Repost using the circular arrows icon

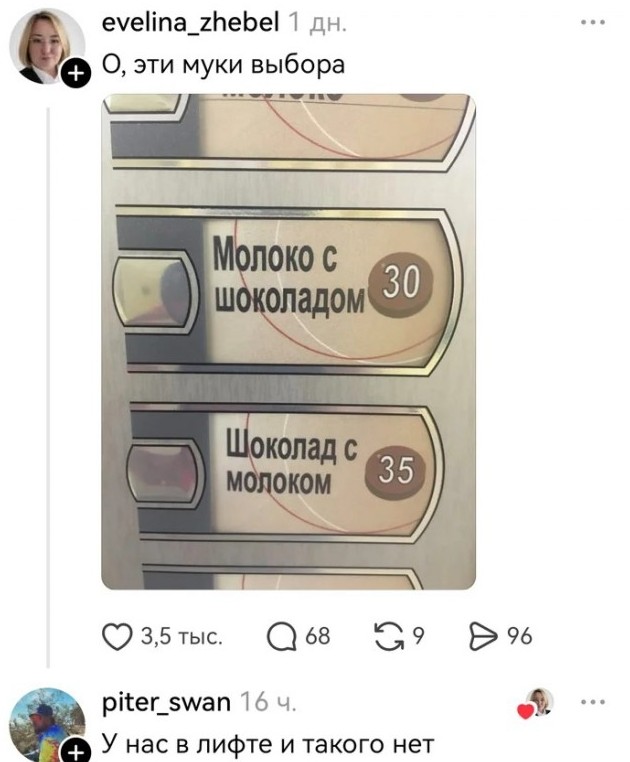(x=389, y=637)
